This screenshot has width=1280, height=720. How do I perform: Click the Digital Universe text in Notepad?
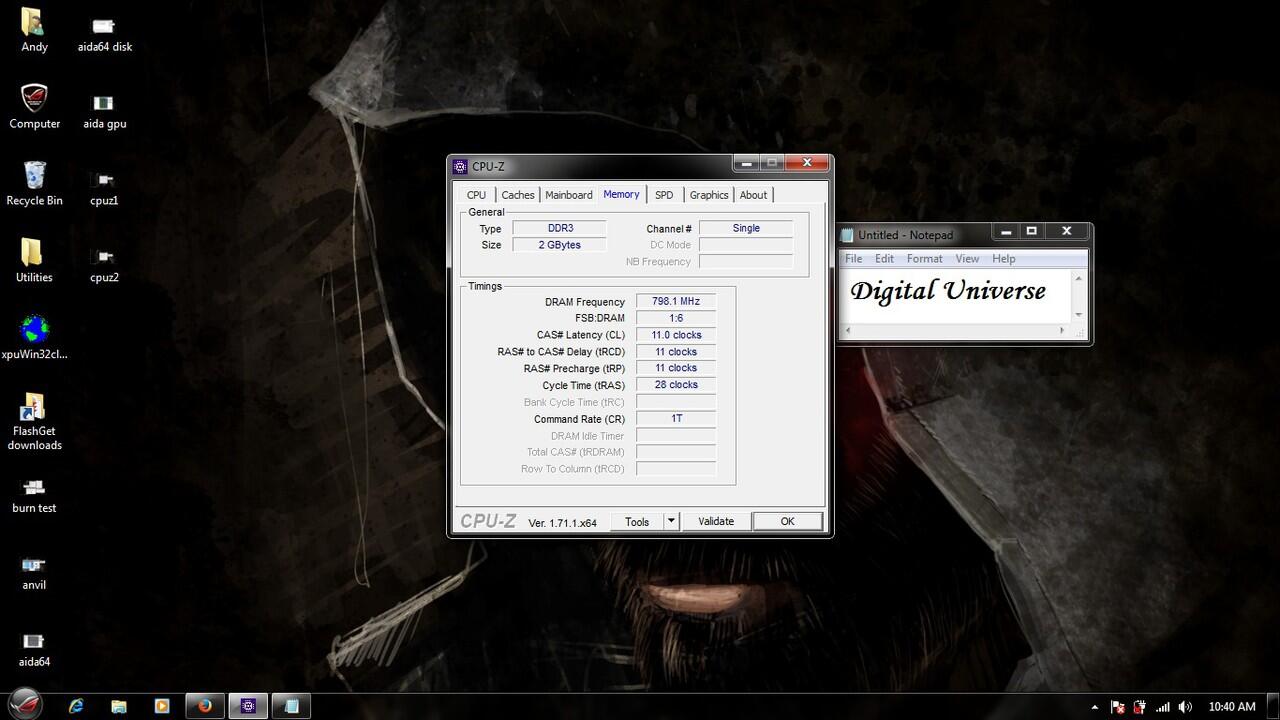tap(948, 291)
